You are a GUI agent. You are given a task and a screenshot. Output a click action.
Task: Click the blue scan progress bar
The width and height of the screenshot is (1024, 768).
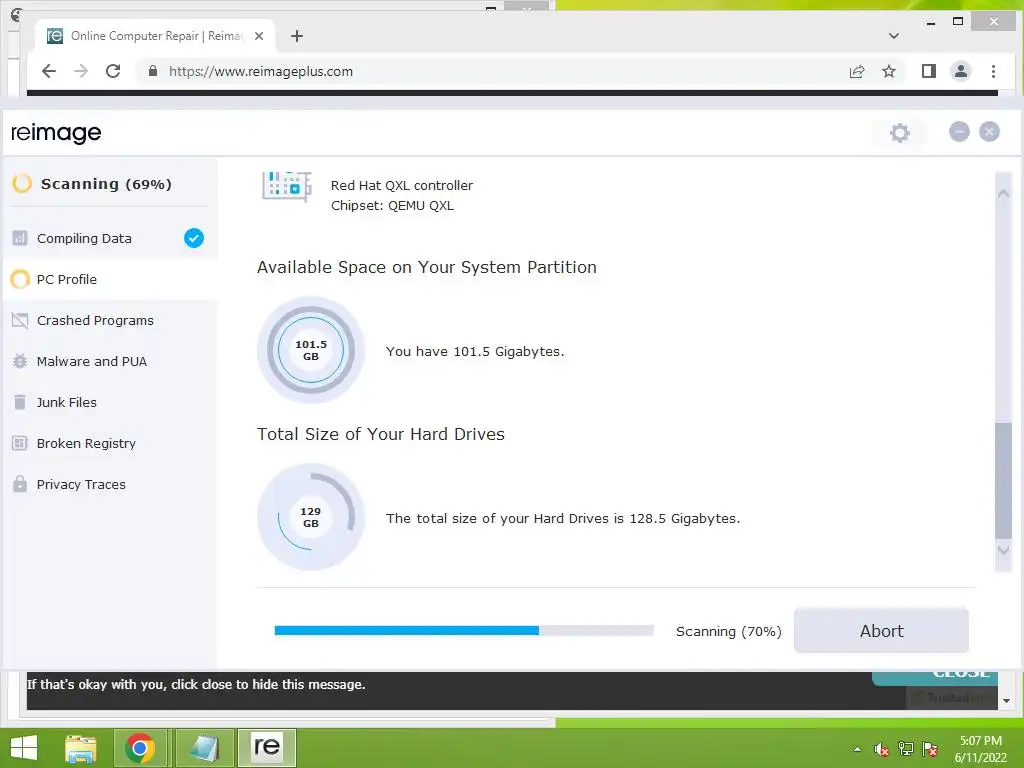coord(464,630)
